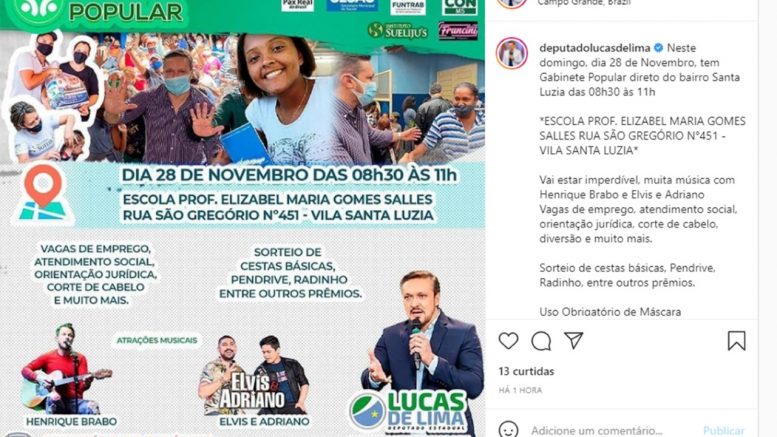Click the Francini sponsor logo
The width and height of the screenshot is (777, 437).
458,31
